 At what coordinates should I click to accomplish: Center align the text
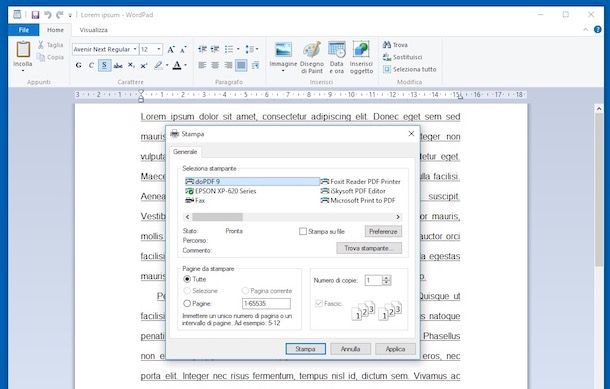(215, 65)
